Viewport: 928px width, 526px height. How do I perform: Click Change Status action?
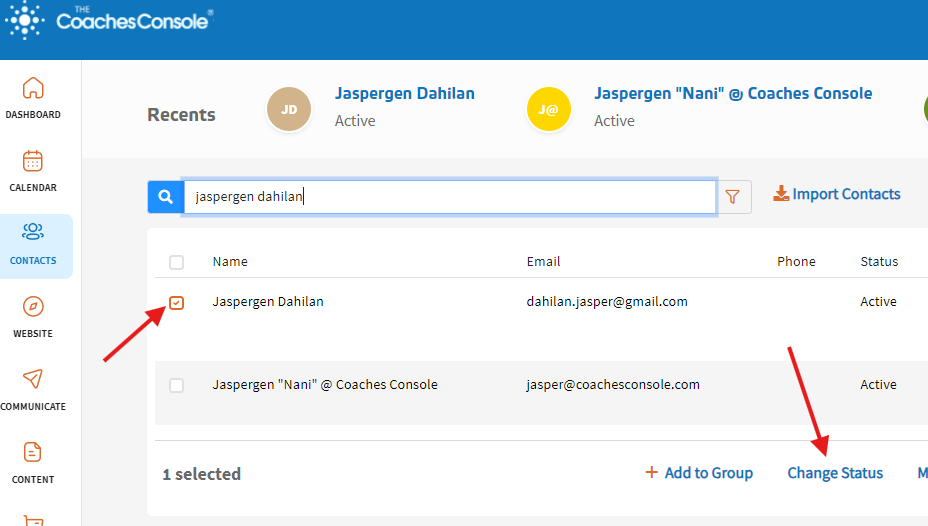pyautogui.click(x=835, y=473)
